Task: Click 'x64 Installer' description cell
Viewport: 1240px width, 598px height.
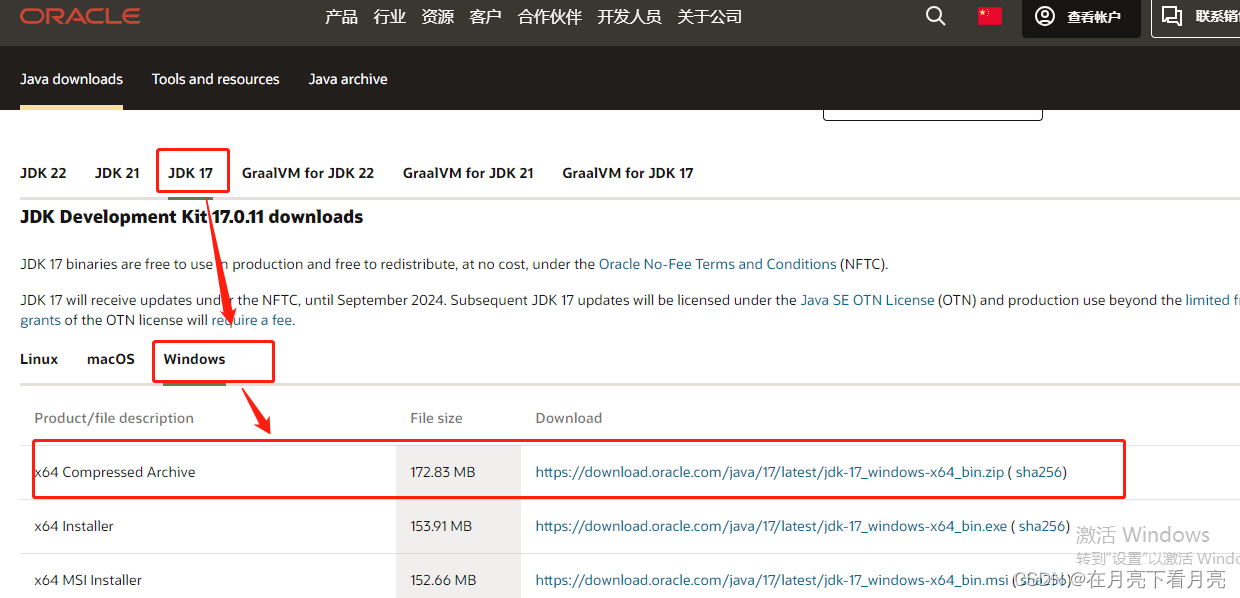Action: 74,526
